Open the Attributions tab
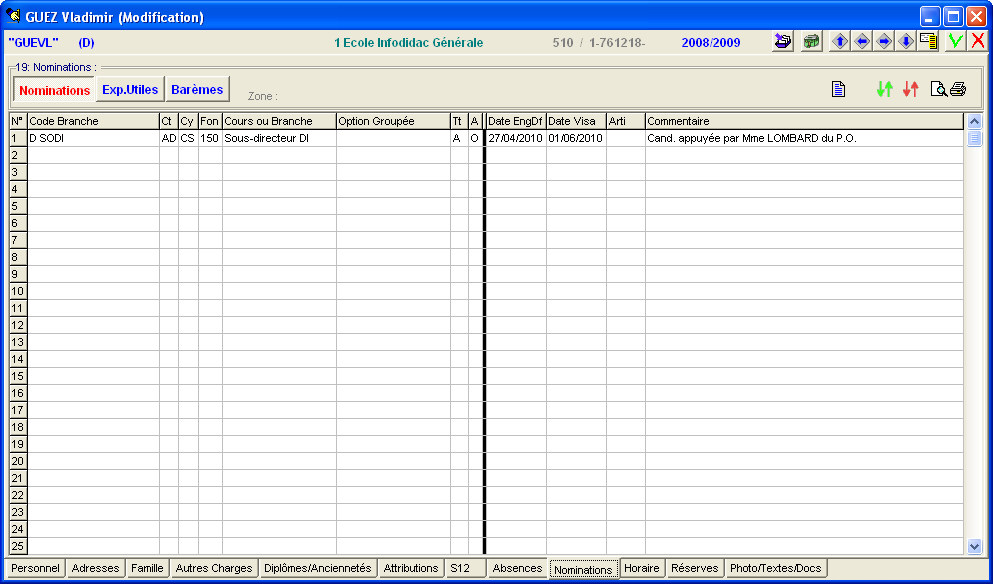Viewport: 993px width, 584px height. [x=411, y=568]
